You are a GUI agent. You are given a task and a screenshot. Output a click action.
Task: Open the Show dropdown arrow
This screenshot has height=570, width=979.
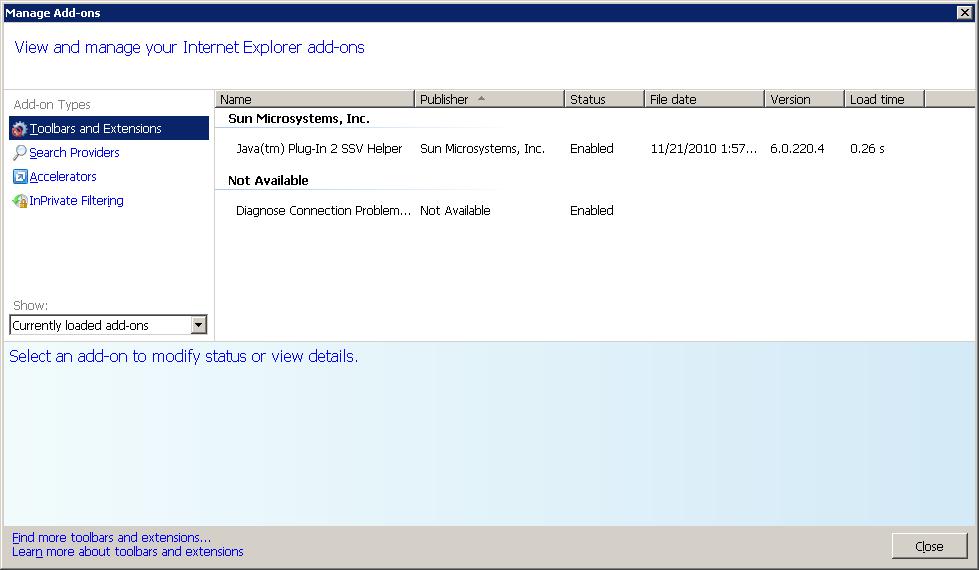pyautogui.click(x=199, y=325)
